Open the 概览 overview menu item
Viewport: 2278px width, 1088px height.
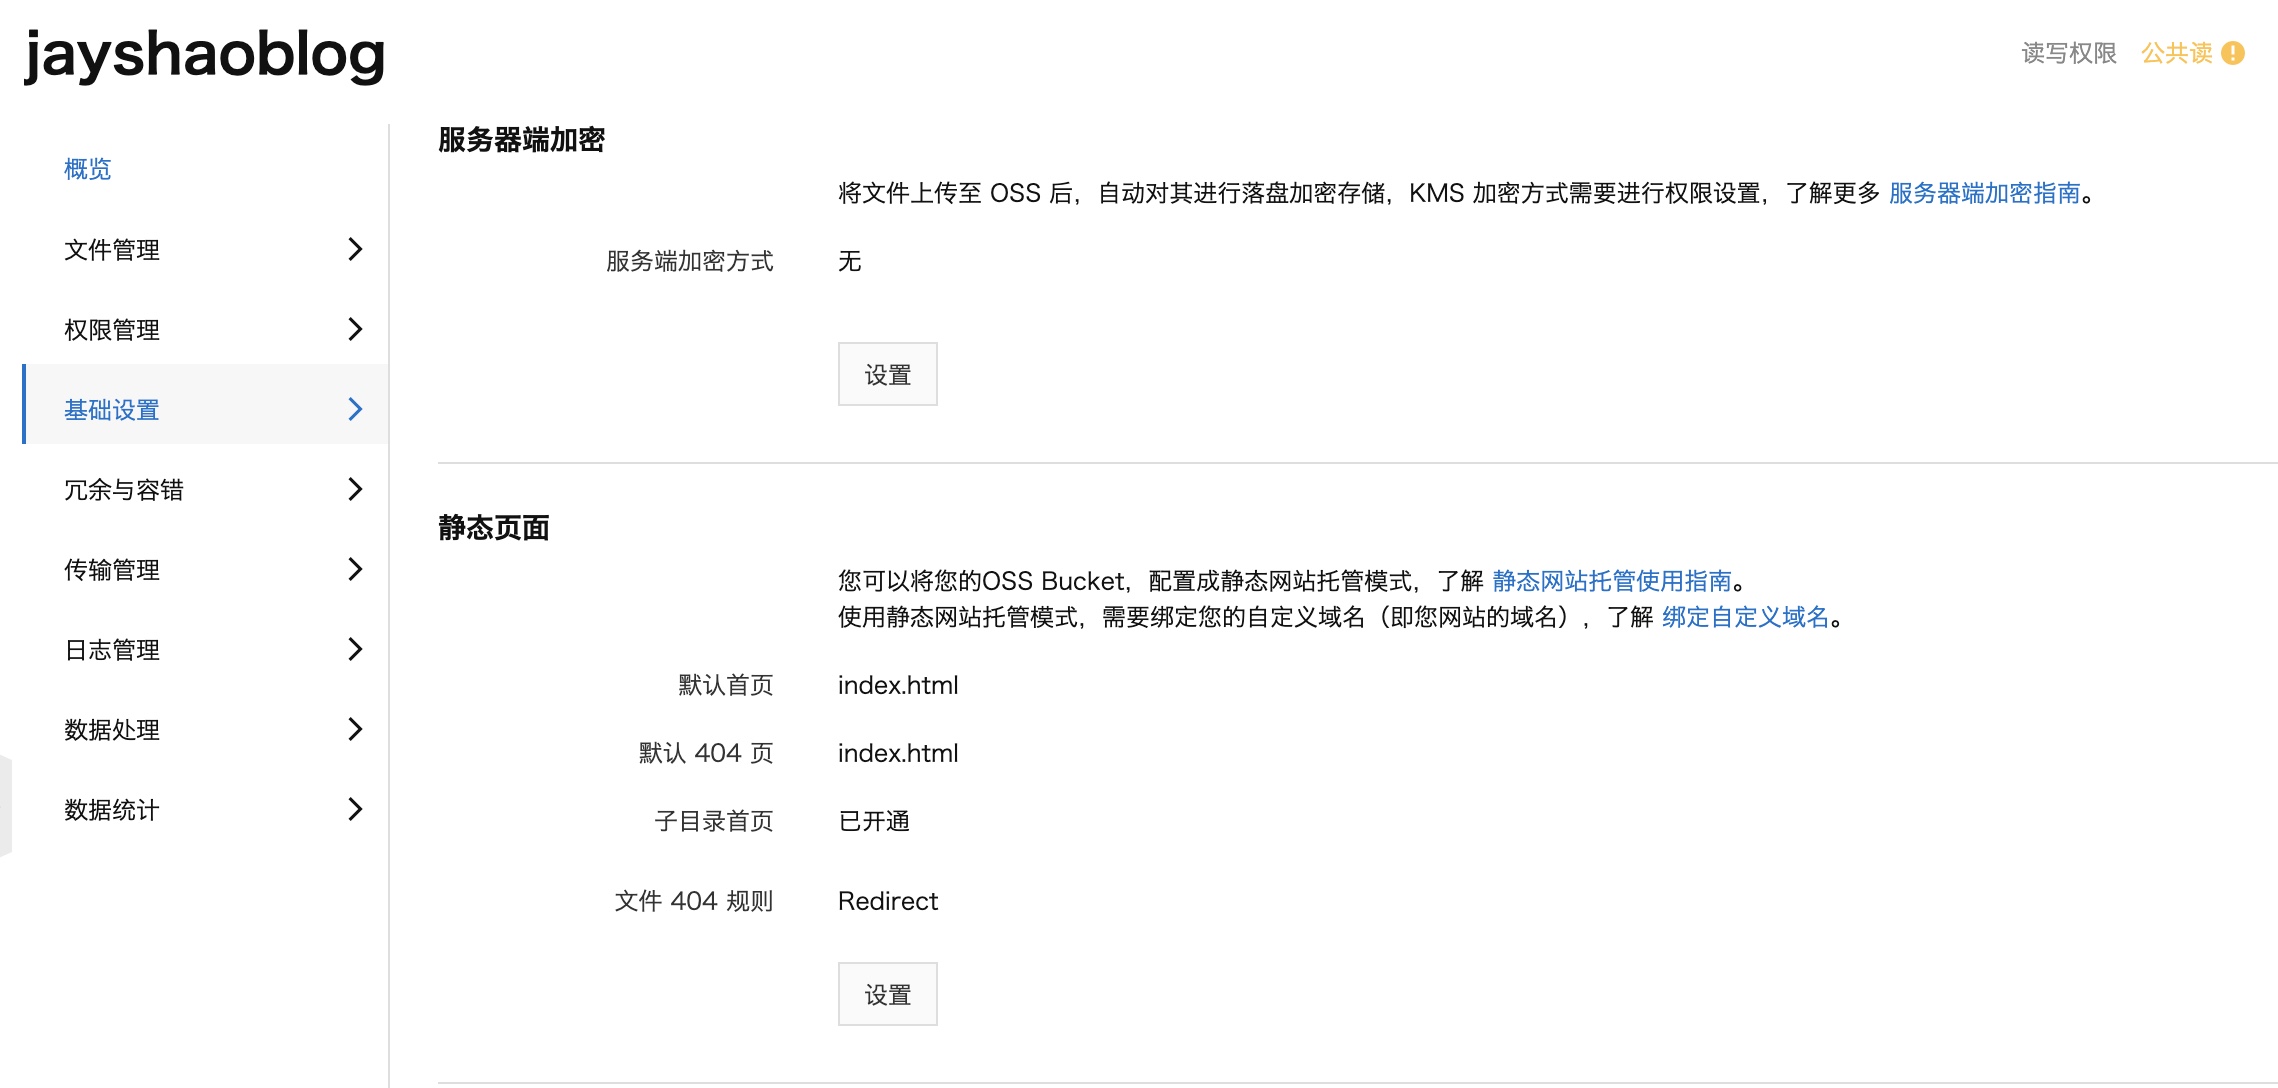[88, 169]
